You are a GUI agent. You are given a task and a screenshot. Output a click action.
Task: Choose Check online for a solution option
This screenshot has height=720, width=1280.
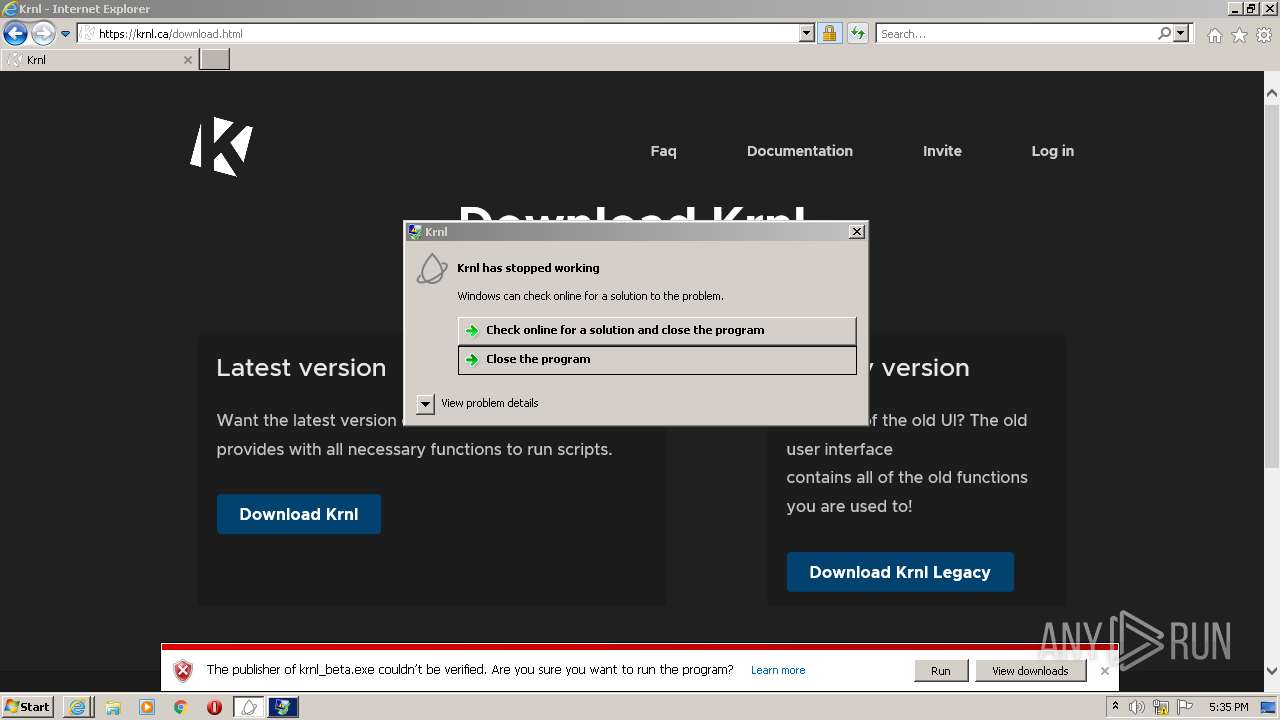tap(657, 330)
